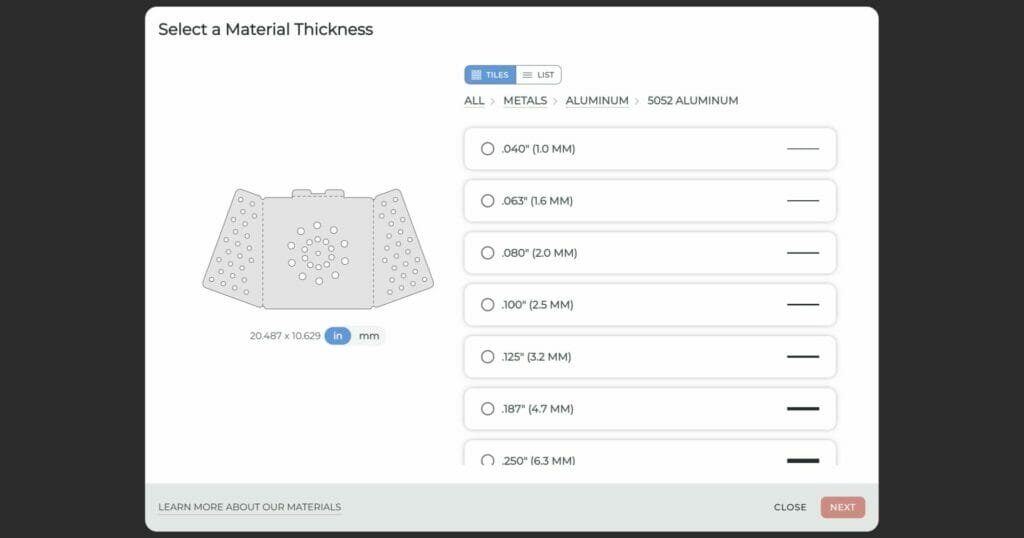Go to ALL materials breadcrumb
Screen dimensions: 1024x538
click(x=474, y=101)
